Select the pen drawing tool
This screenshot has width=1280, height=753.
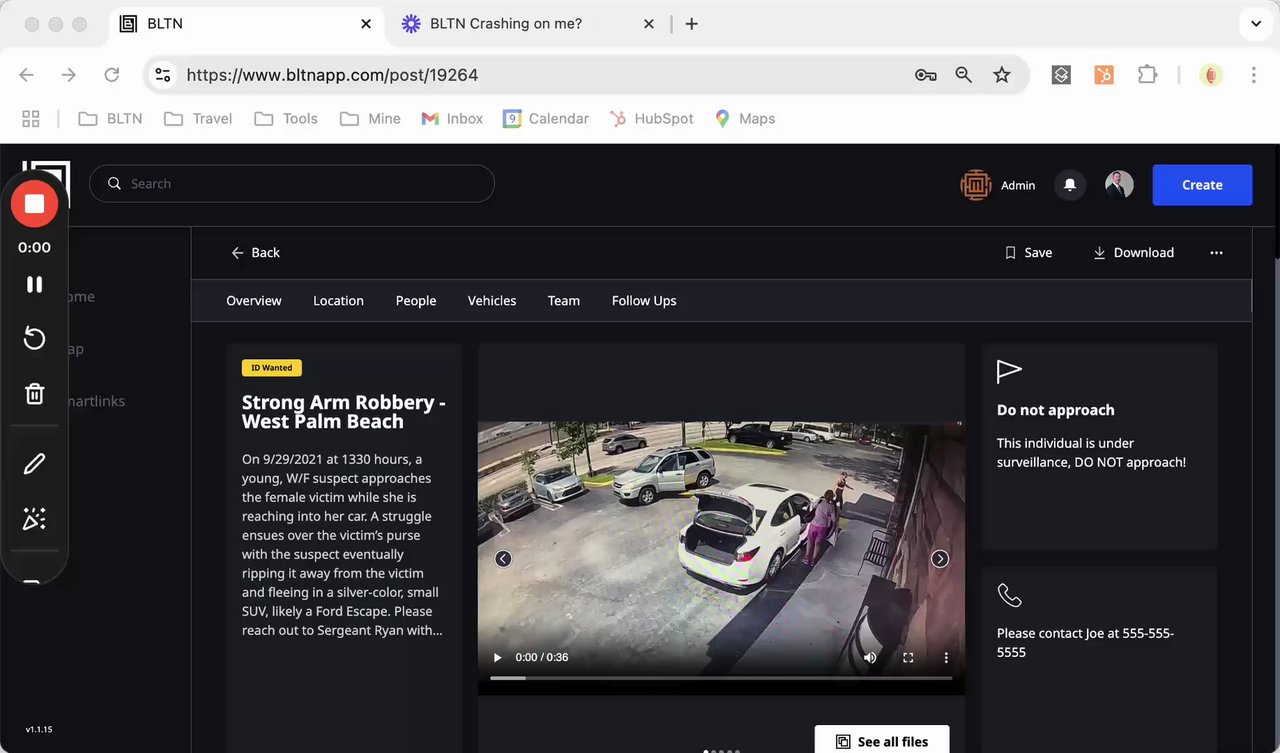coord(34,464)
